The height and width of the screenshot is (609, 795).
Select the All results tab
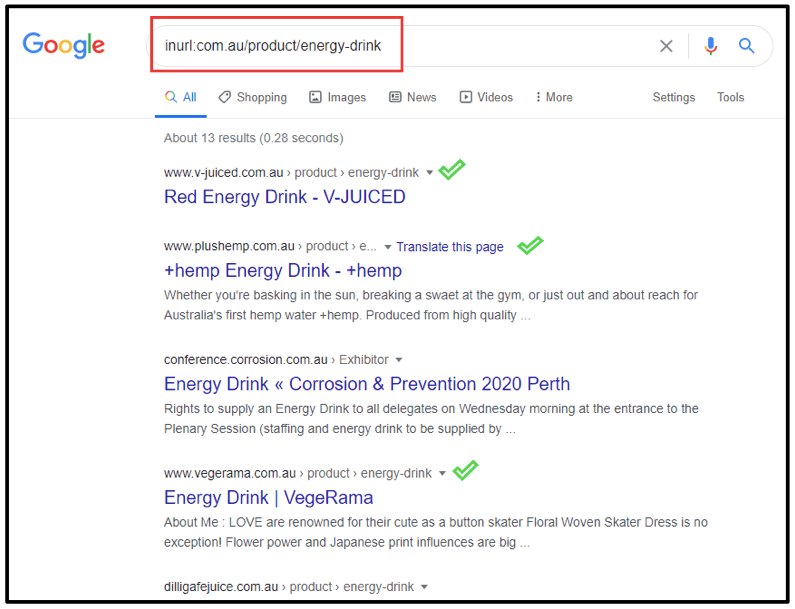pos(181,97)
